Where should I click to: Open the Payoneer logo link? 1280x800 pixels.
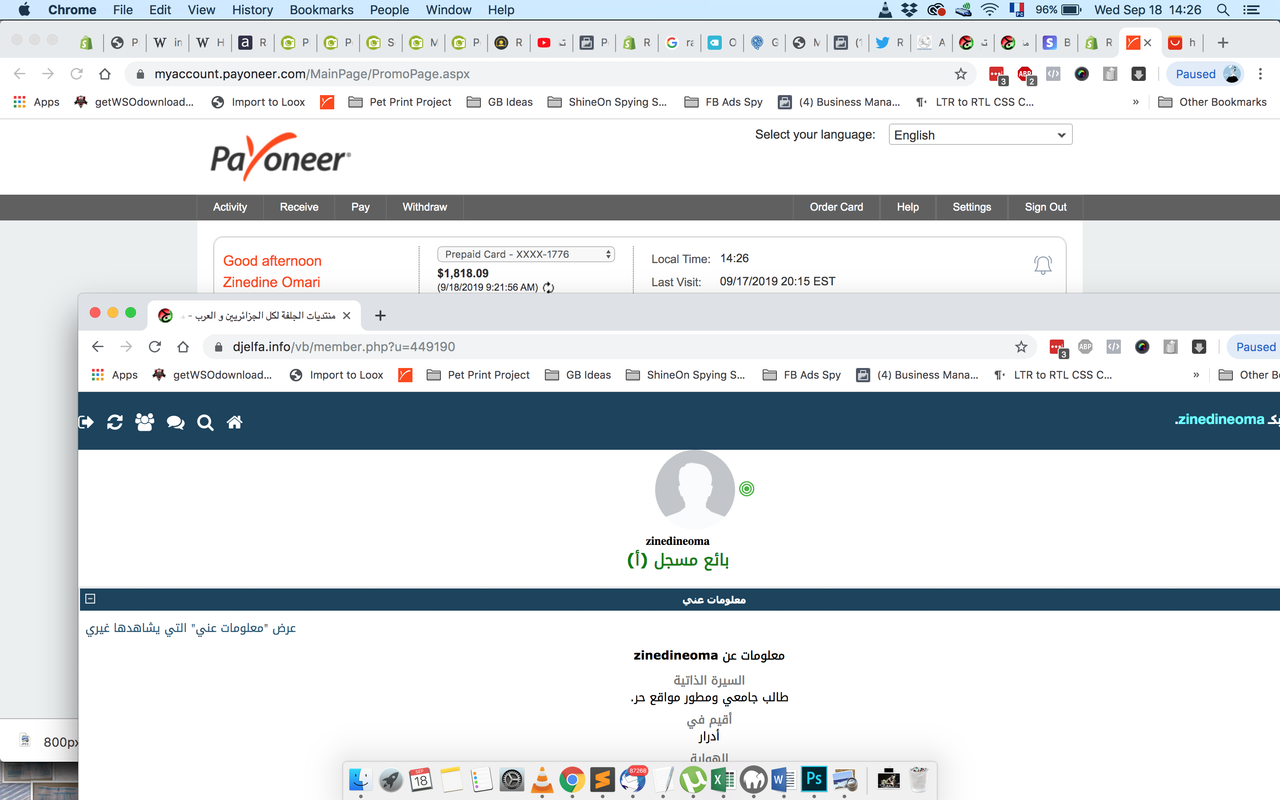pyautogui.click(x=280, y=156)
